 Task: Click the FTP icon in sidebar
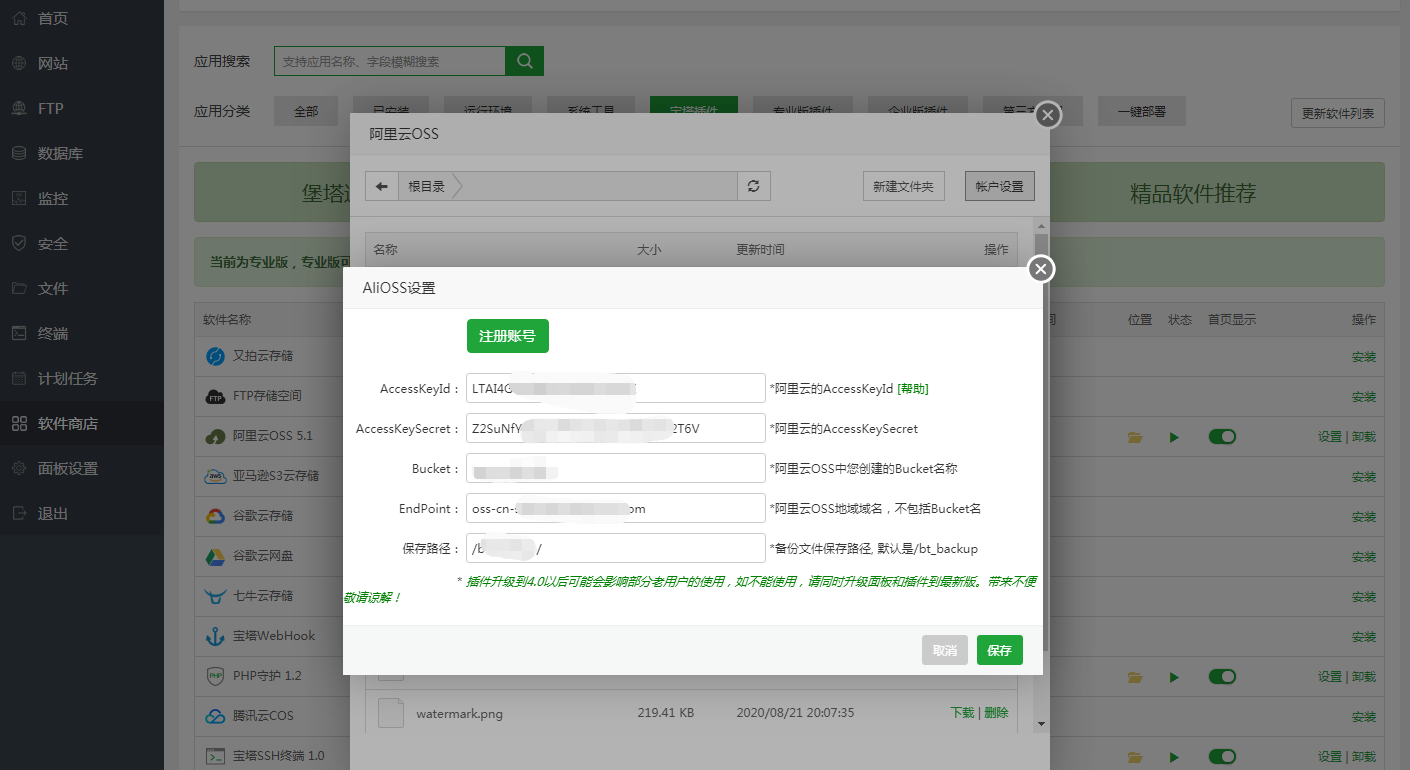19,108
